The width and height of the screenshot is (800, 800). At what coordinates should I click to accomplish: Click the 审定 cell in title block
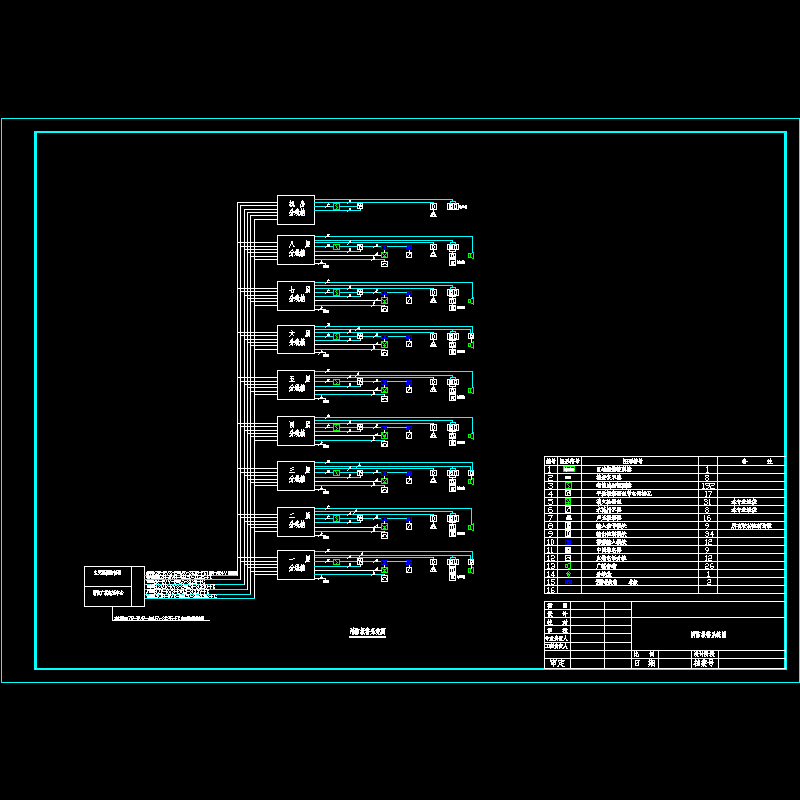coord(557,663)
